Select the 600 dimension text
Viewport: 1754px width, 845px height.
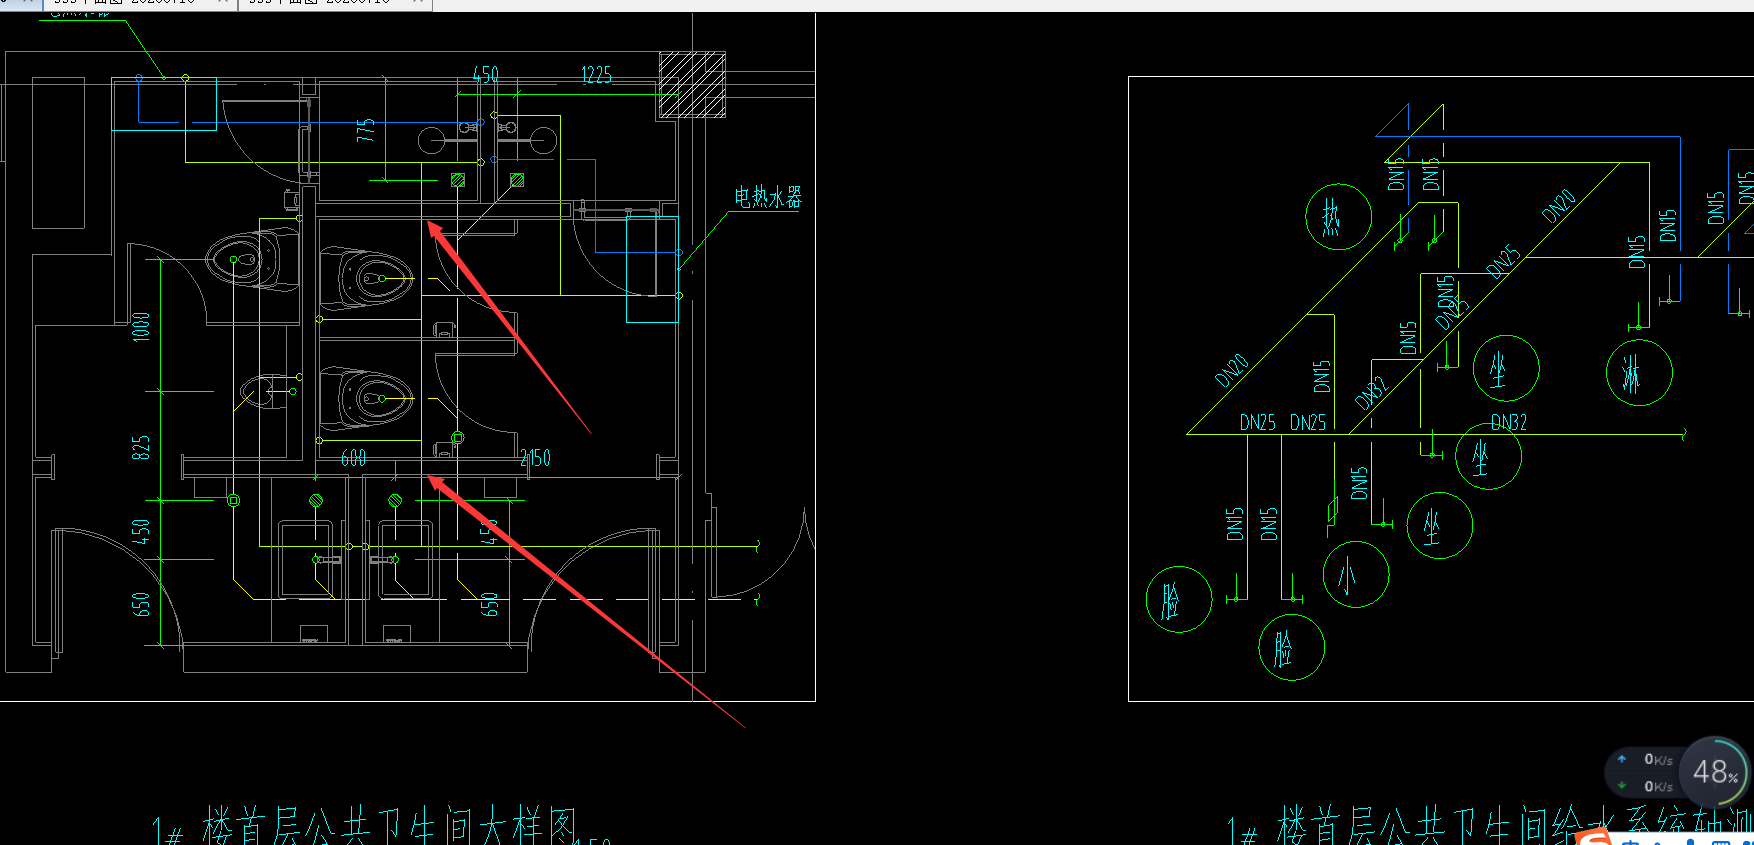point(354,458)
